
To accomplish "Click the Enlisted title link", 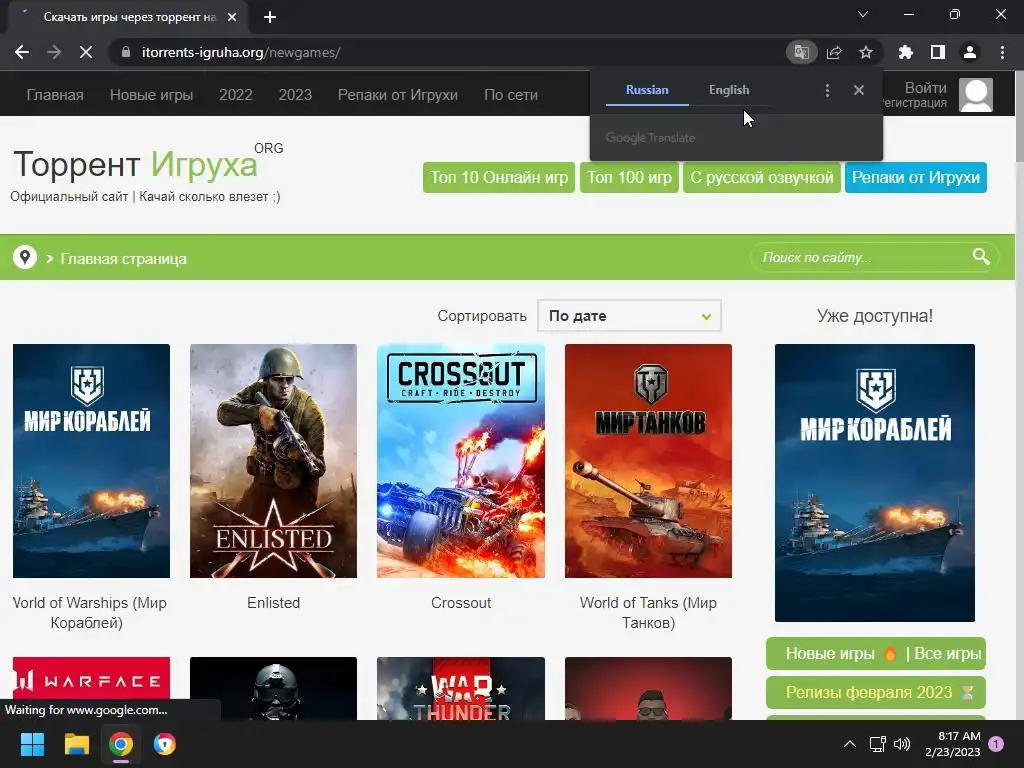I will pos(274,603).
